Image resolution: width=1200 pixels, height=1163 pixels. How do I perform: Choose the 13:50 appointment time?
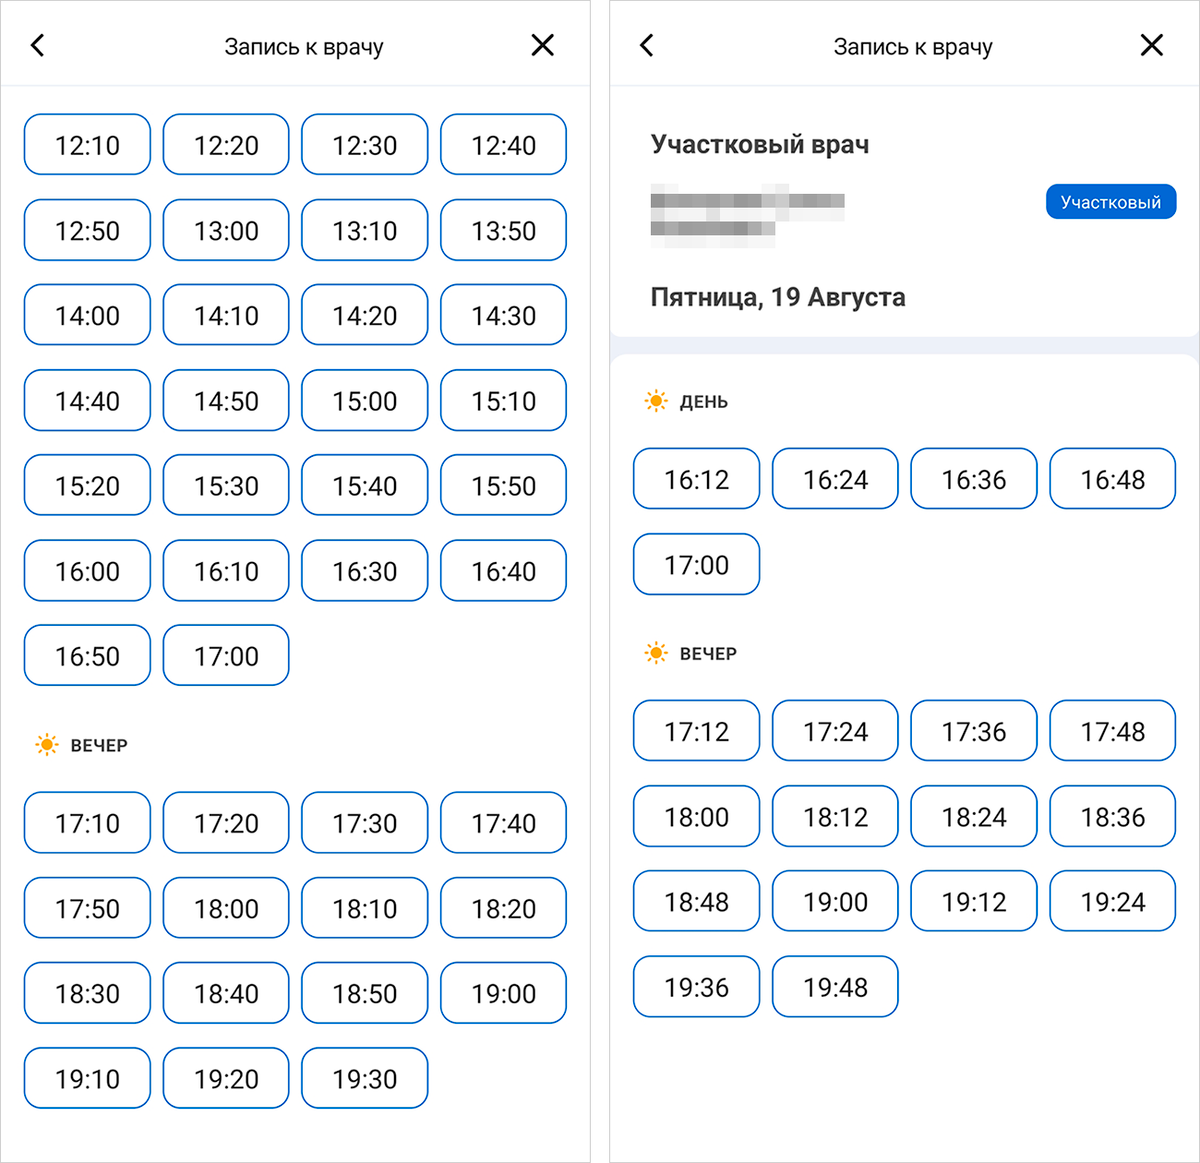[503, 230]
